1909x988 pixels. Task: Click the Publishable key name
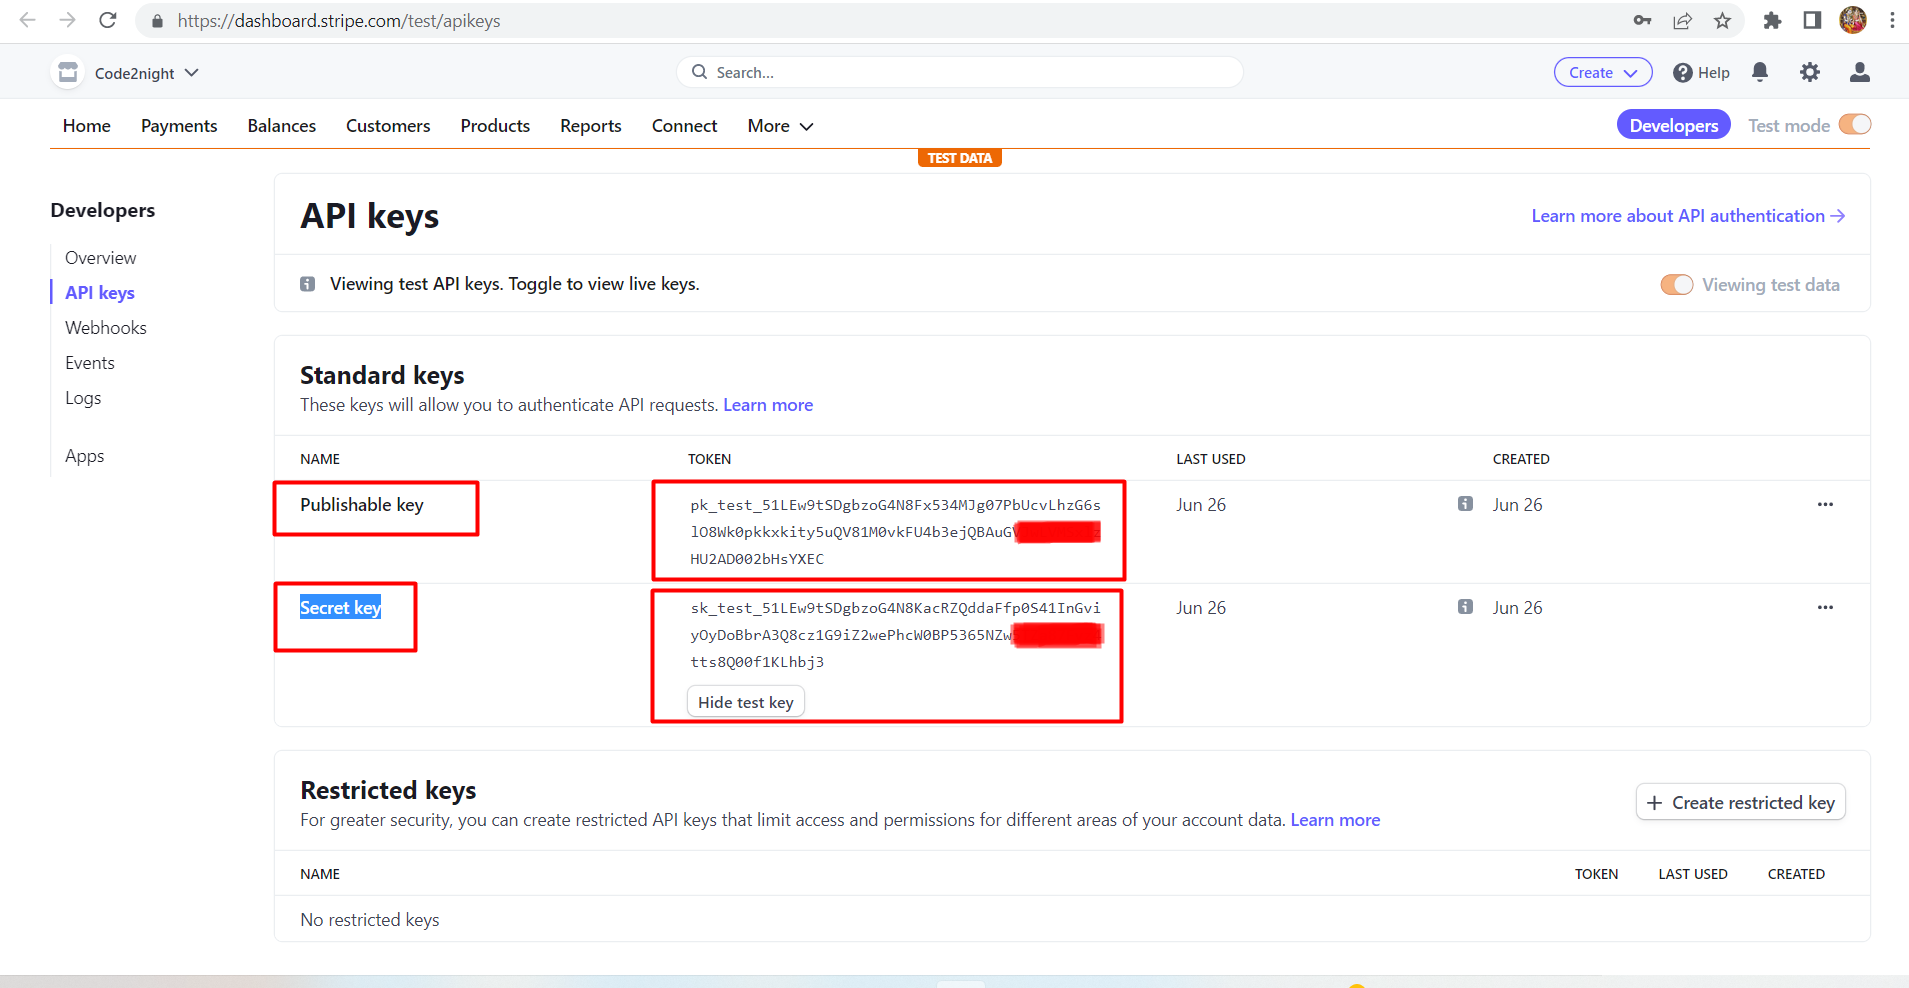coord(362,505)
